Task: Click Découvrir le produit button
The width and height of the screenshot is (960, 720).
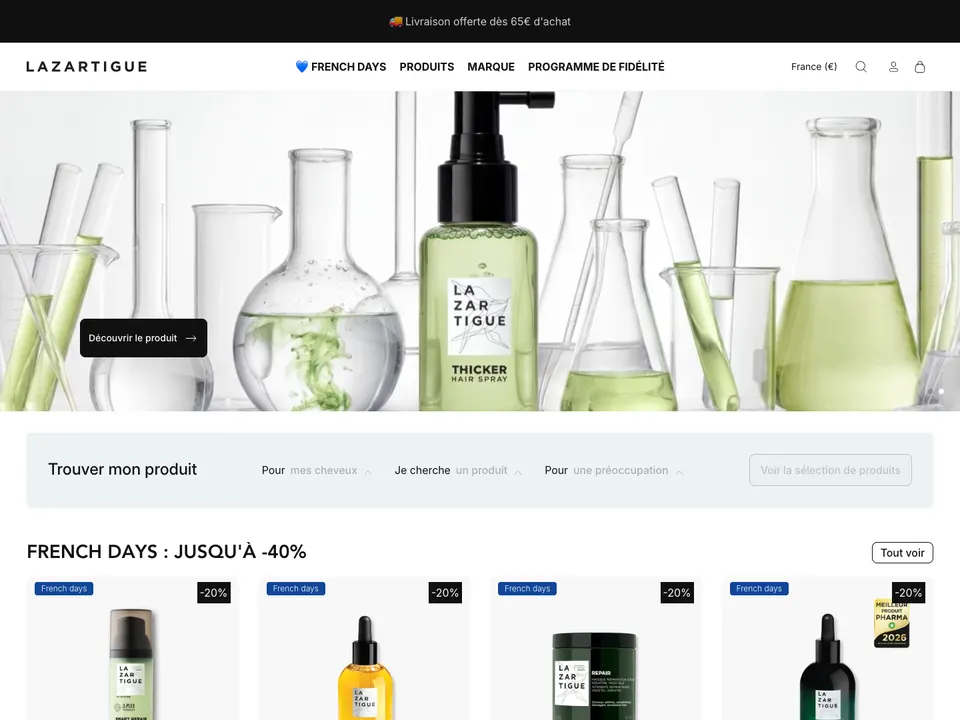Action: (x=143, y=338)
